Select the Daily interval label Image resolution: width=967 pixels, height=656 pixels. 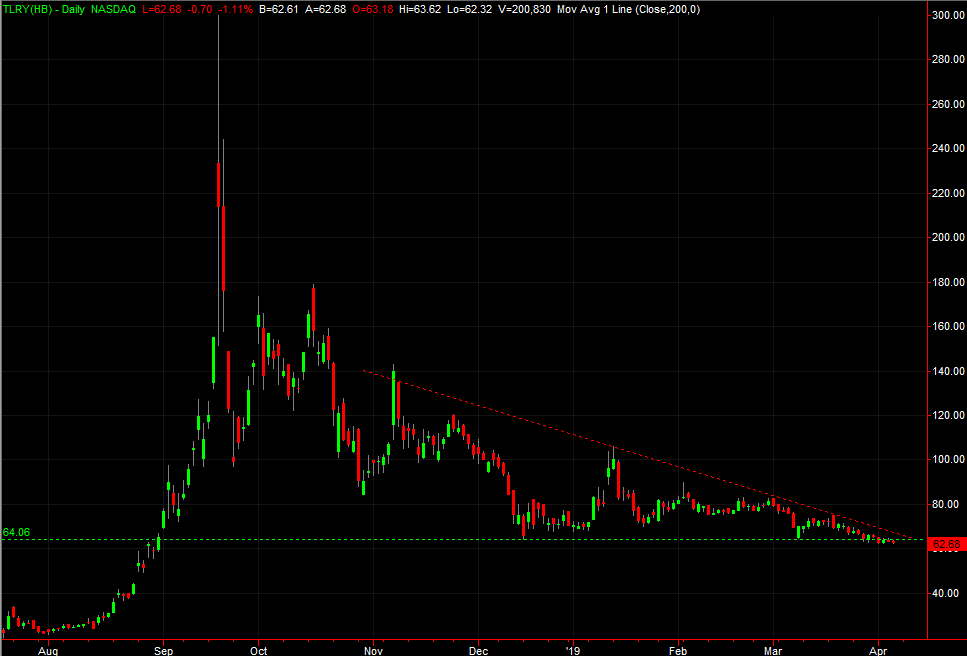coord(73,9)
